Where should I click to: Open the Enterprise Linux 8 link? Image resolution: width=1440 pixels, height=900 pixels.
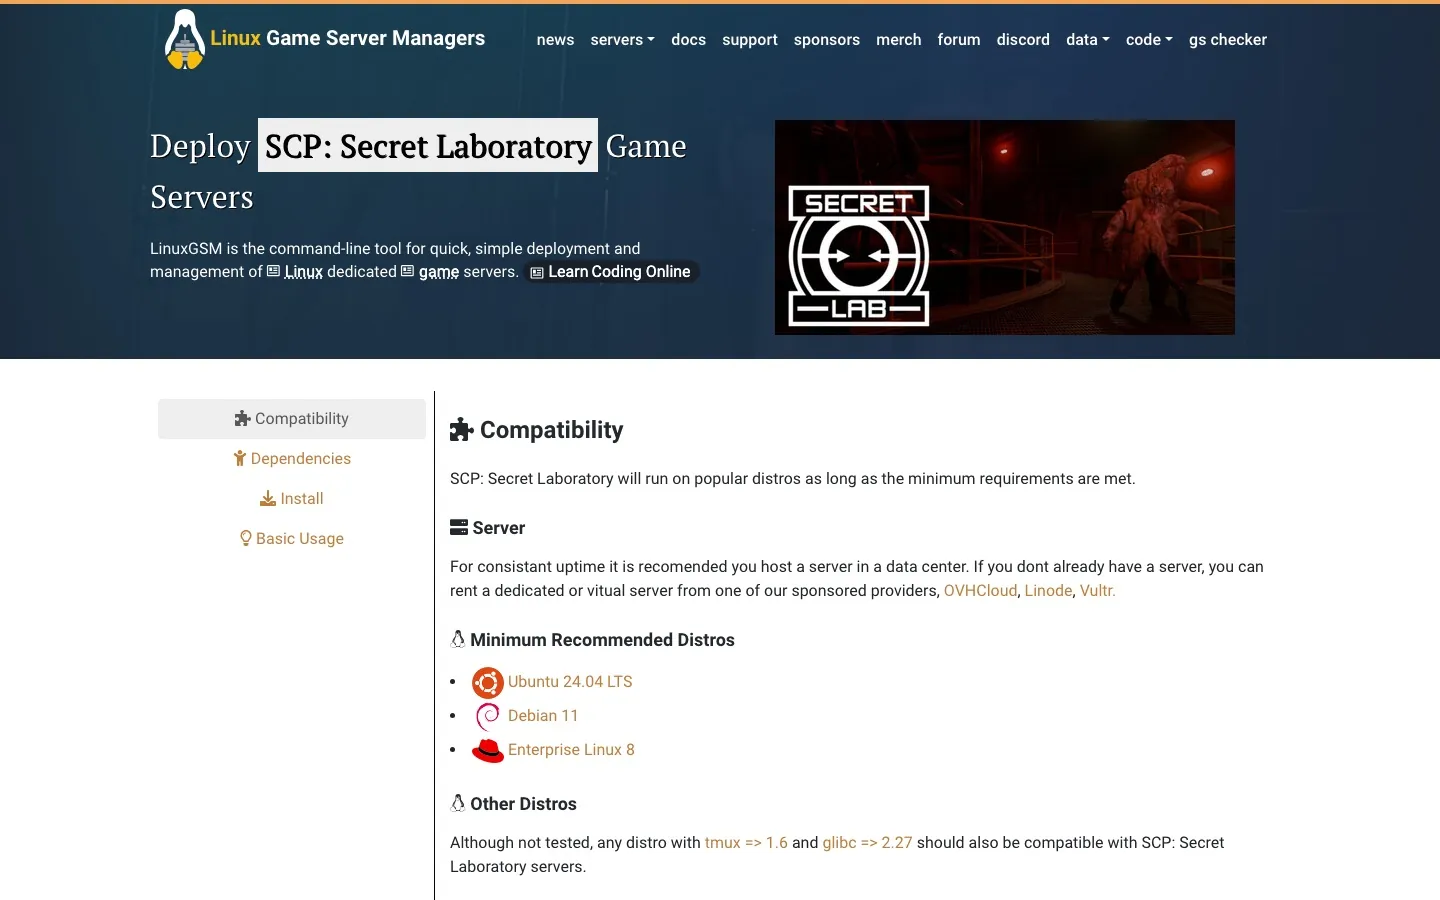tap(571, 750)
